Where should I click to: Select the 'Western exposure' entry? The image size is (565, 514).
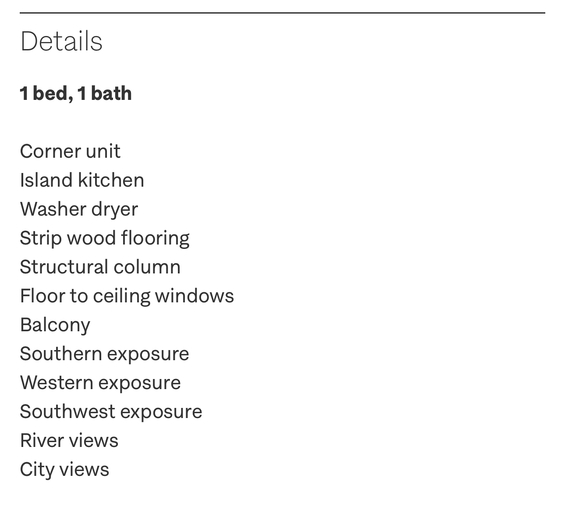click(x=100, y=383)
